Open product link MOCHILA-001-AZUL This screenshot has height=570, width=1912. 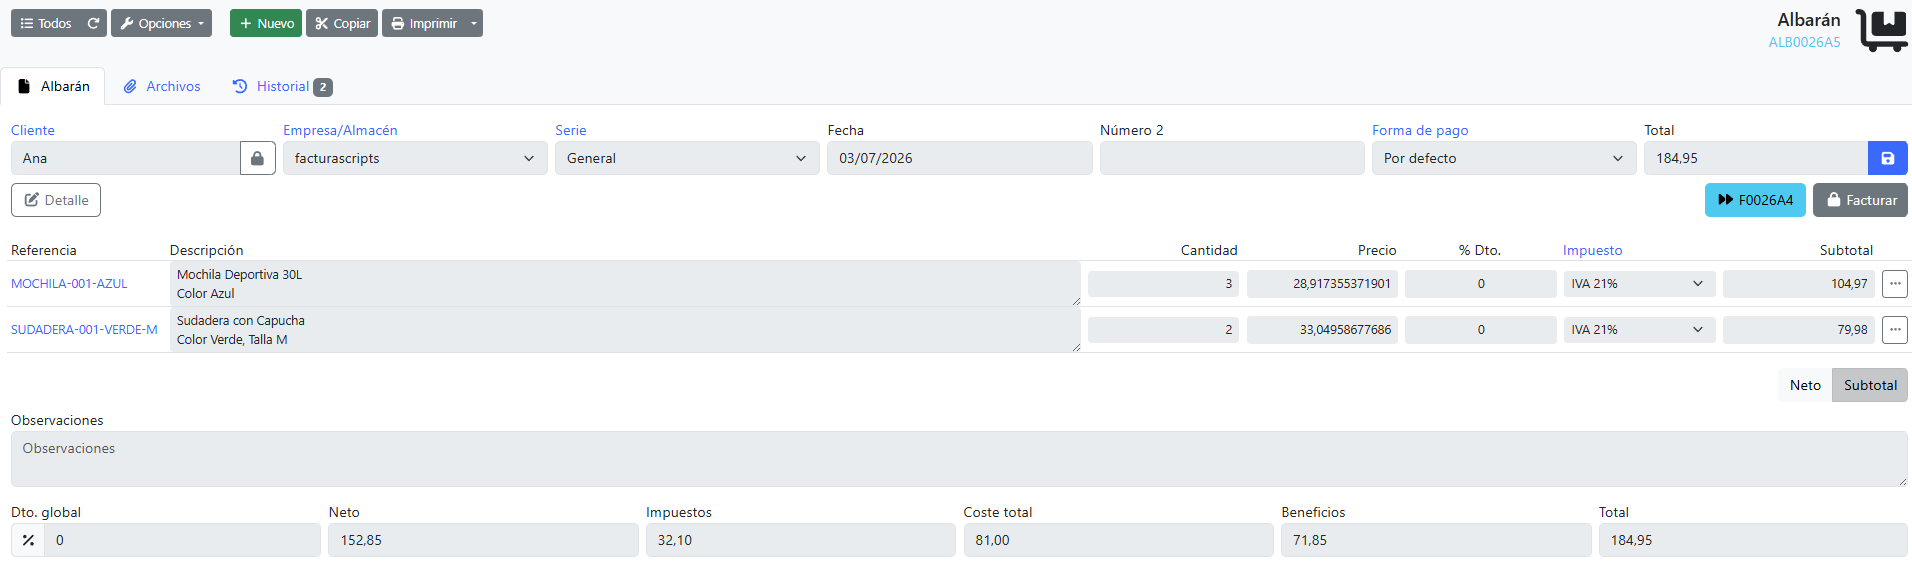69,284
